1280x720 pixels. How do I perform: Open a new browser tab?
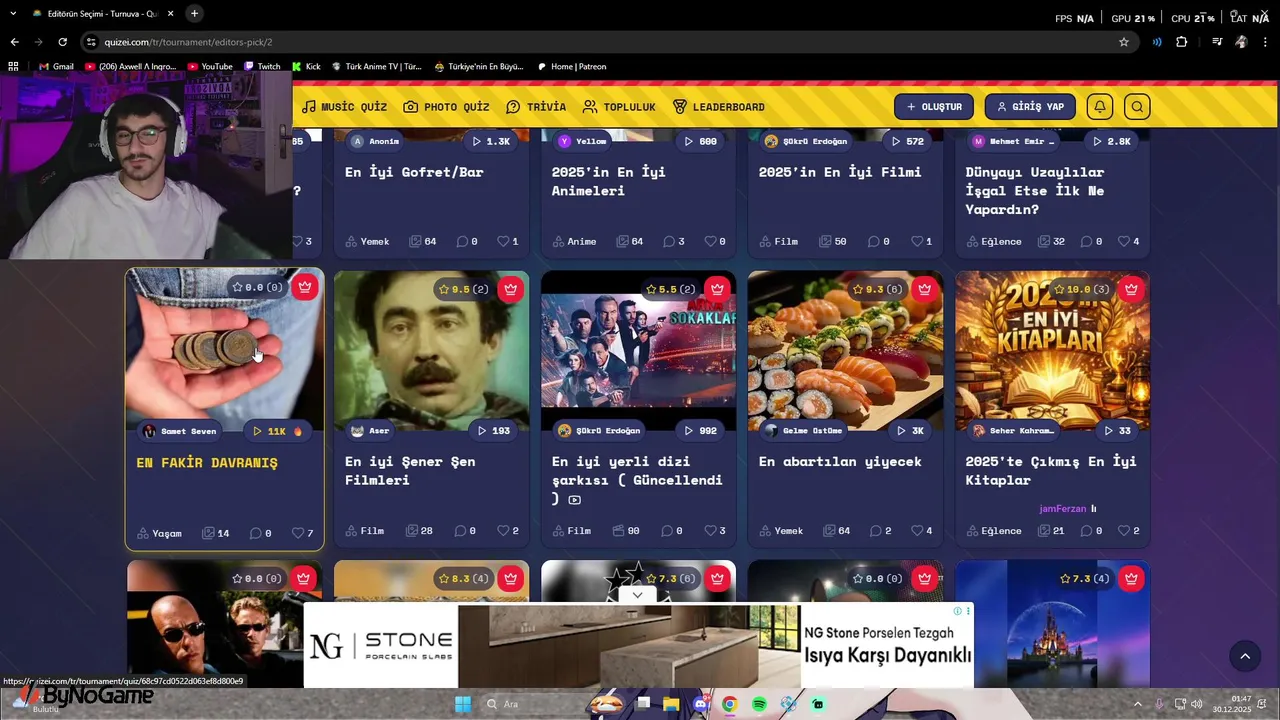(x=194, y=14)
